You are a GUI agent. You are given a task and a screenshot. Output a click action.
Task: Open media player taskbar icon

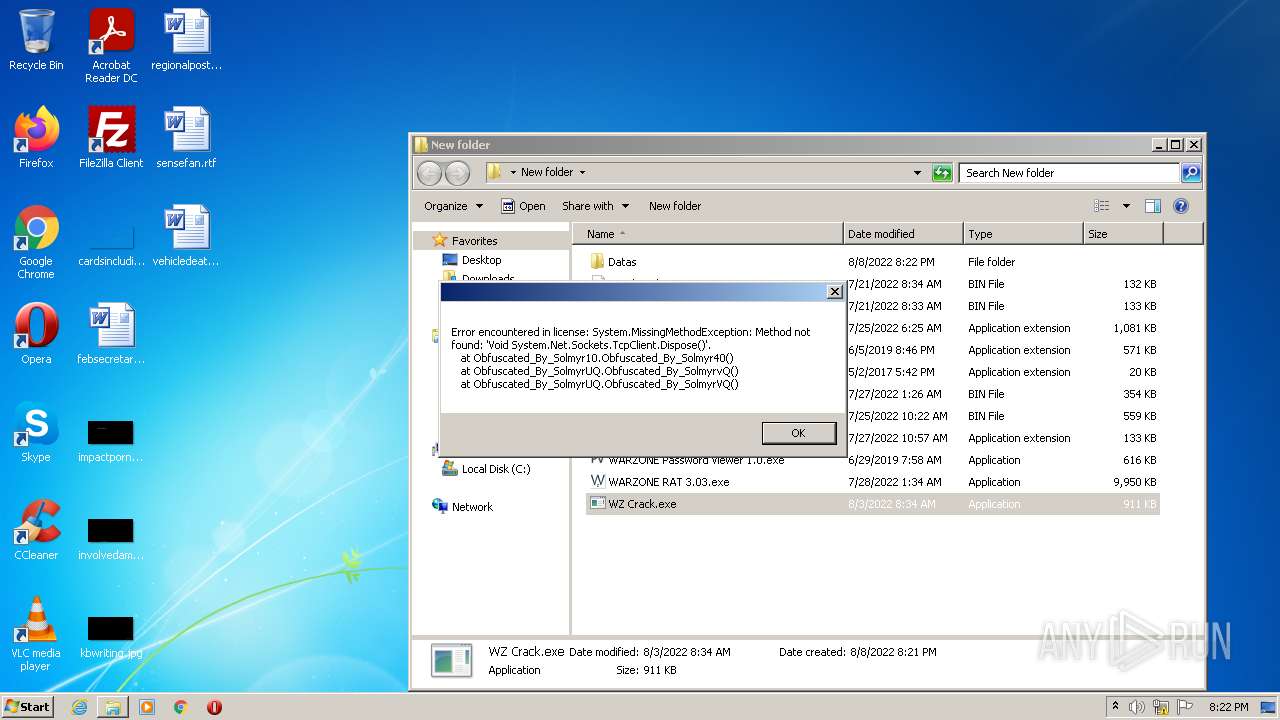click(147, 707)
